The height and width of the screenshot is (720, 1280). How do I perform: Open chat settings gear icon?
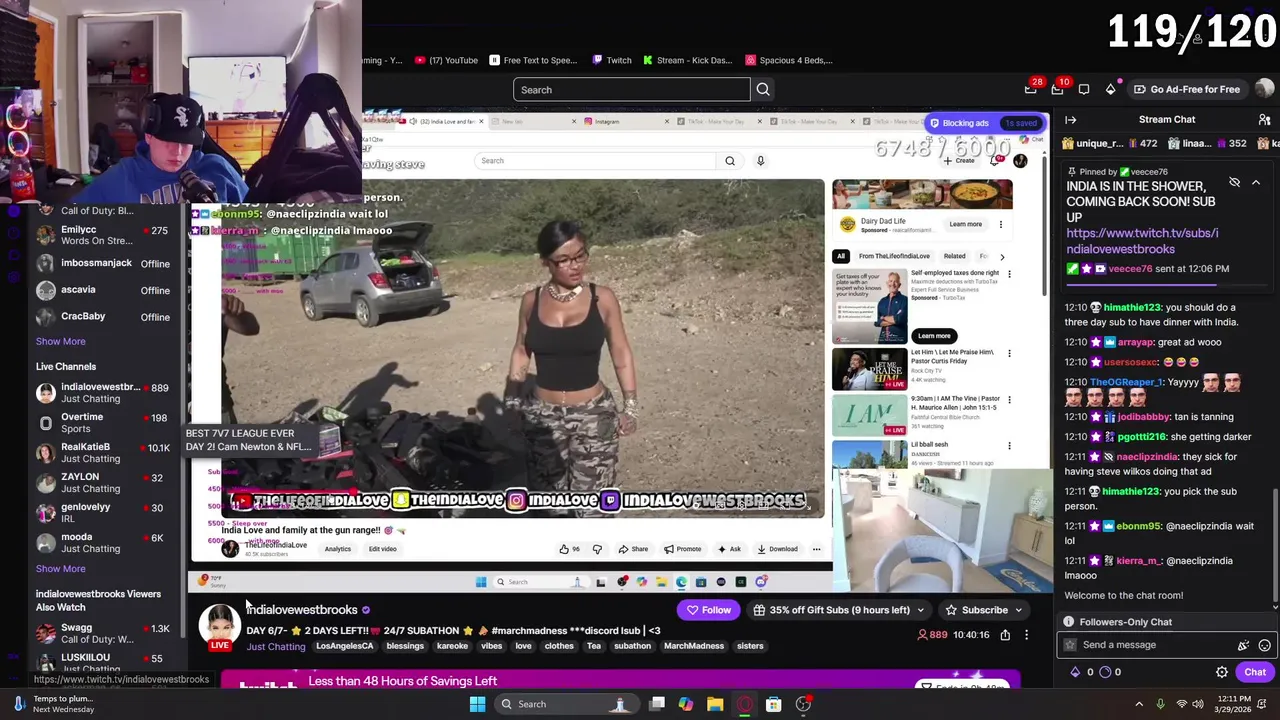(1221, 672)
